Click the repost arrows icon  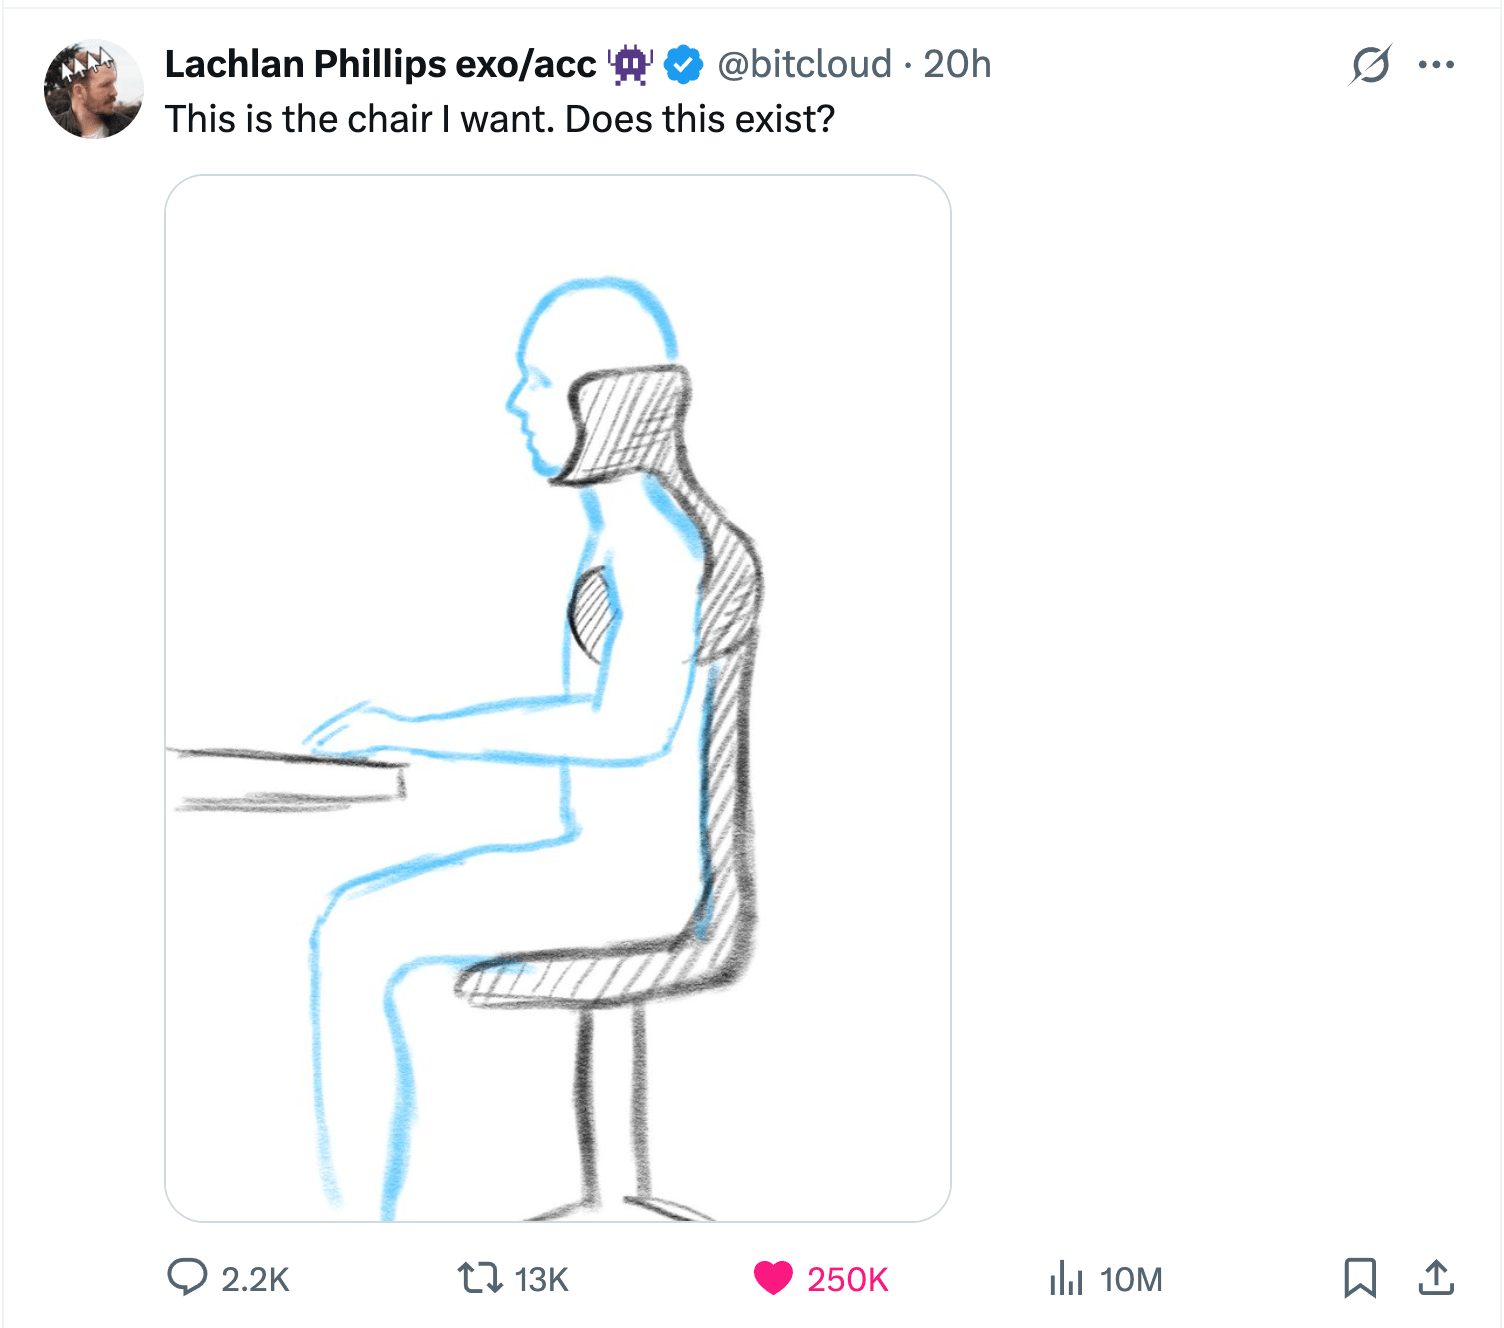pos(480,1278)
